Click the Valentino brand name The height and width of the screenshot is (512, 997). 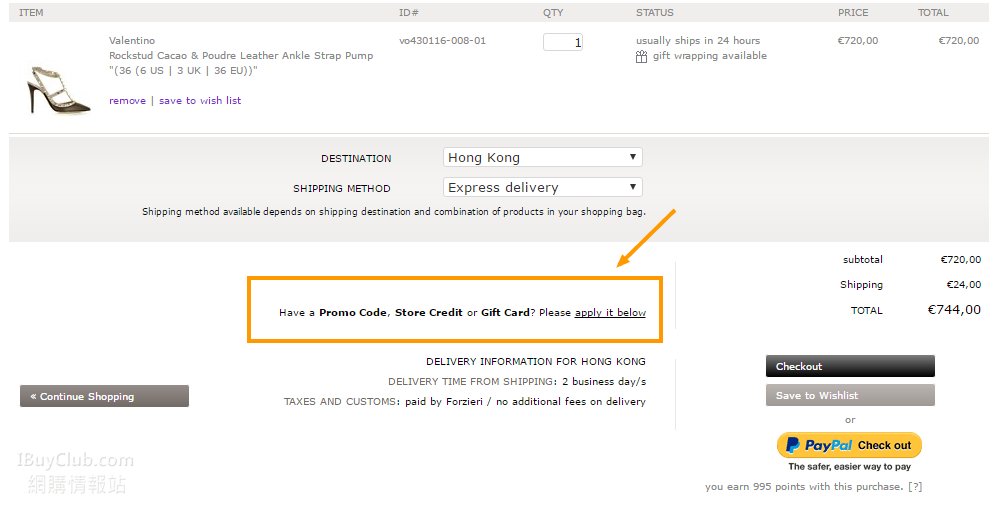(x=132, y=41)
